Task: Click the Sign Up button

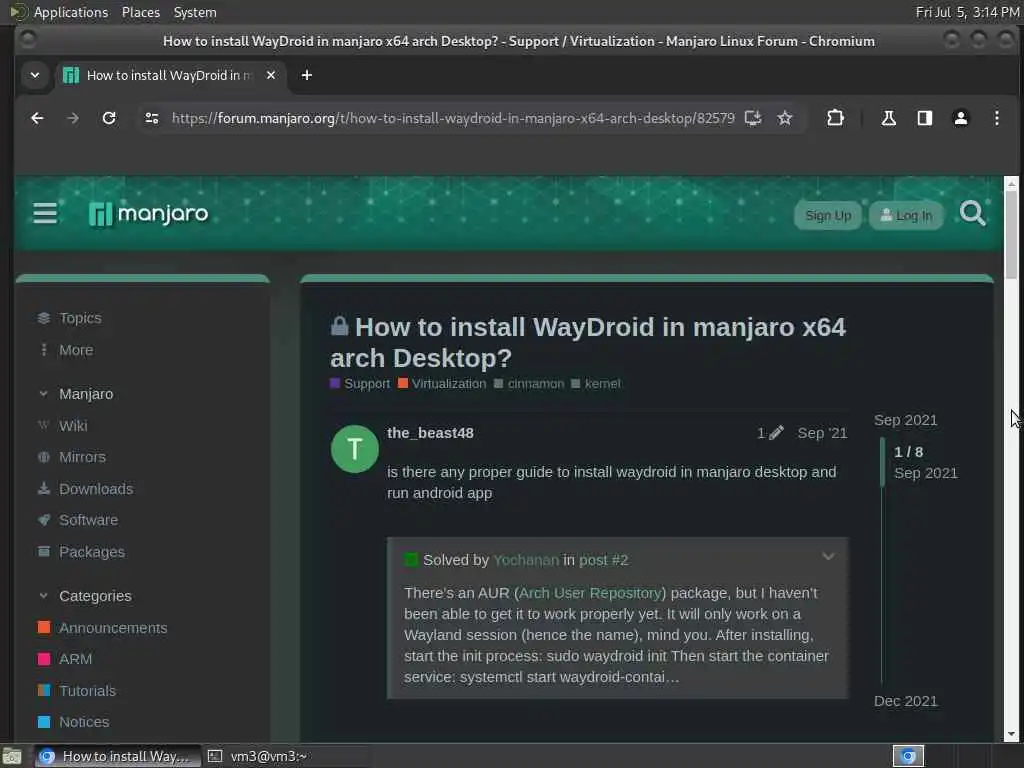Action: point(828,216)
